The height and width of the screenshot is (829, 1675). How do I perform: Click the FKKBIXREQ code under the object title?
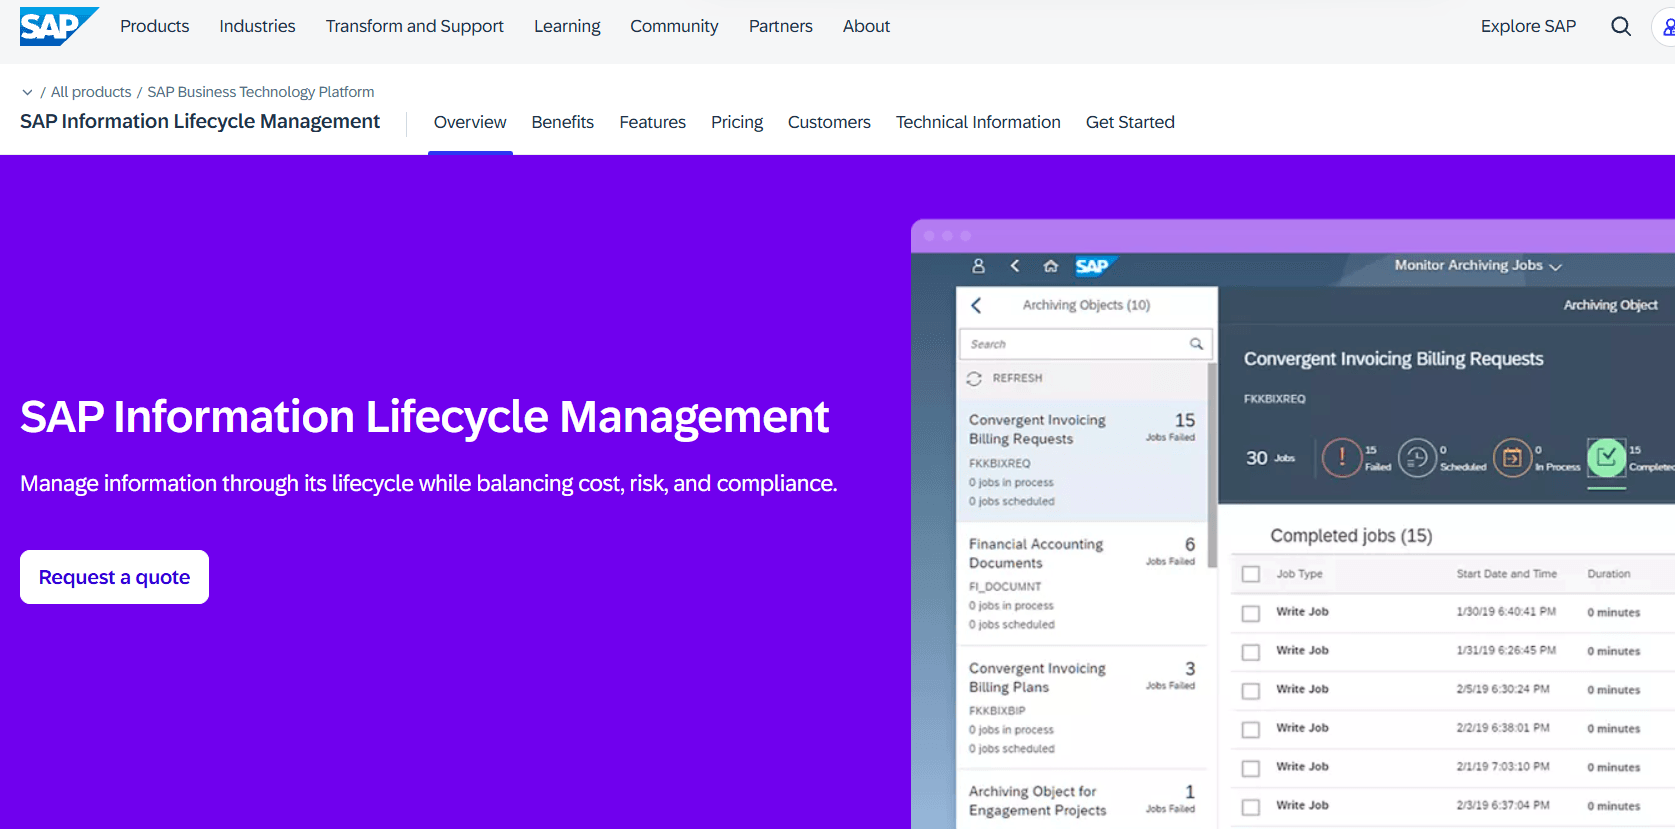(x=1274, y=399)
